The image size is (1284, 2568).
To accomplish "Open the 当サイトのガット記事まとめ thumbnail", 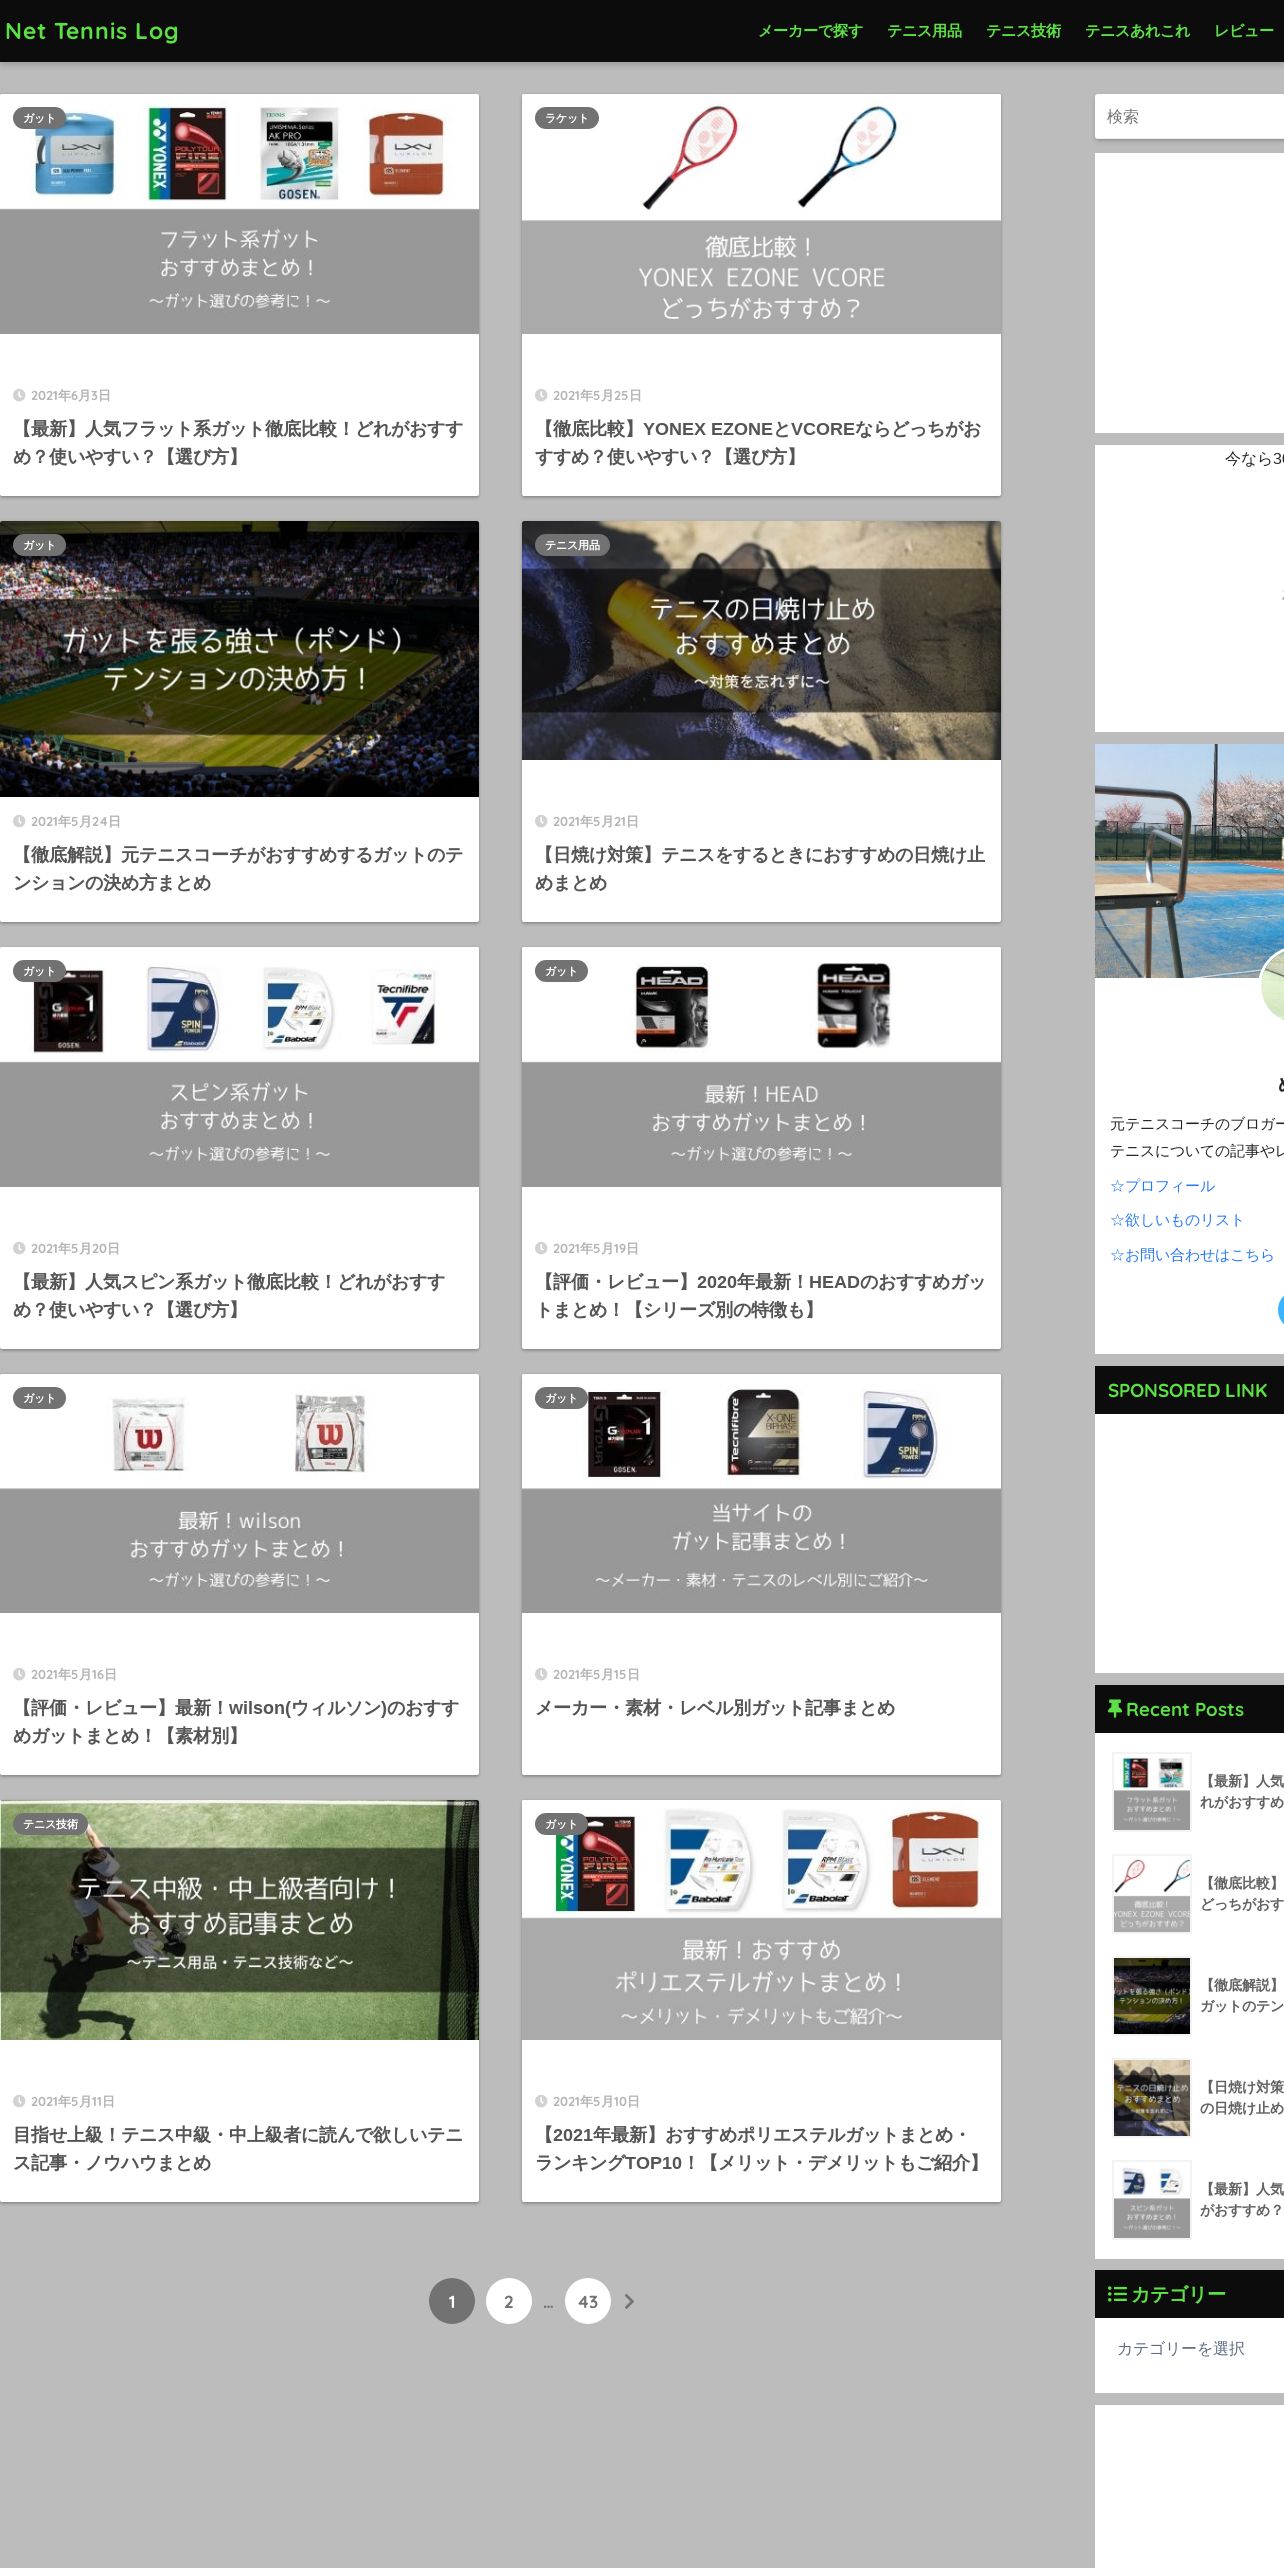I will [x=761, y=1493].
